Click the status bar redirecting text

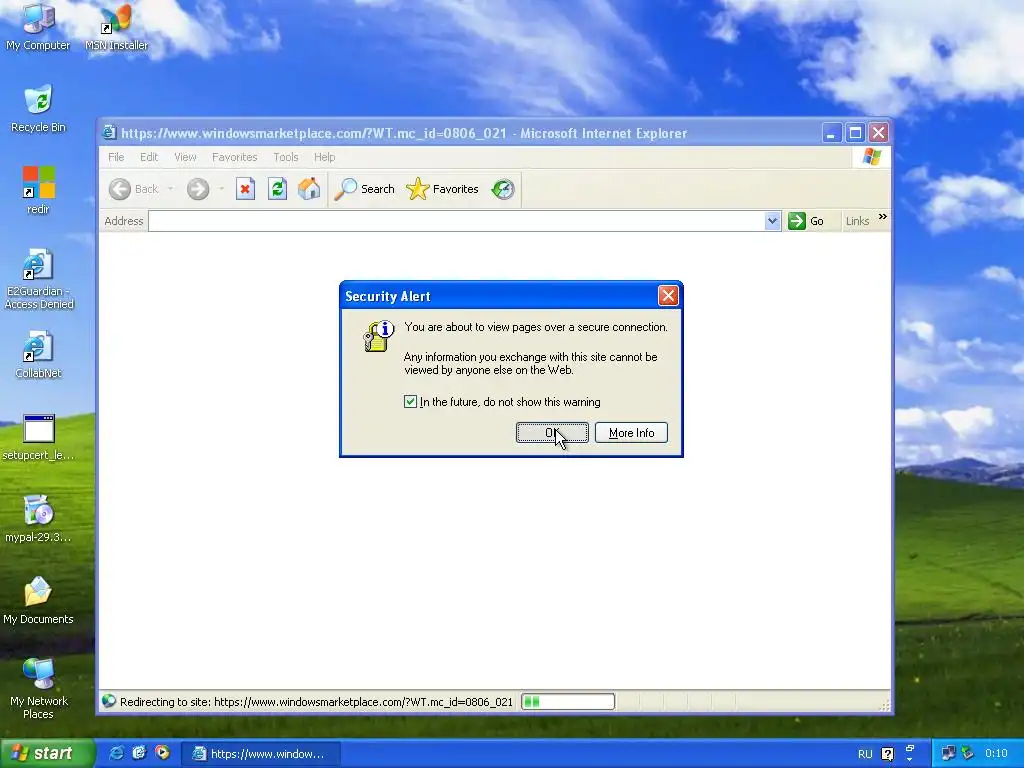click(x=316, y=702)
